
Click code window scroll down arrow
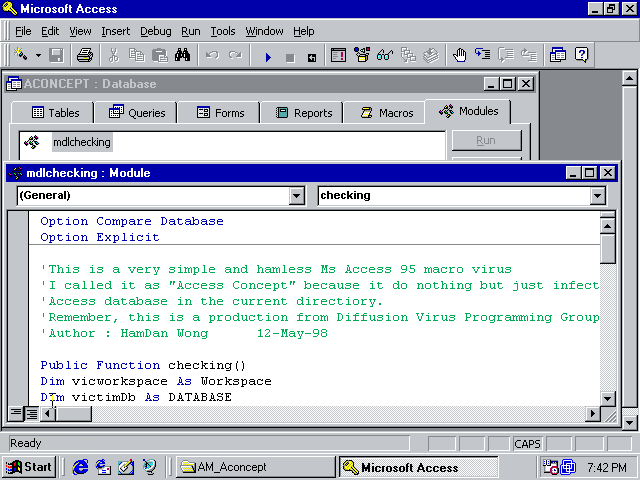point(608,398)
